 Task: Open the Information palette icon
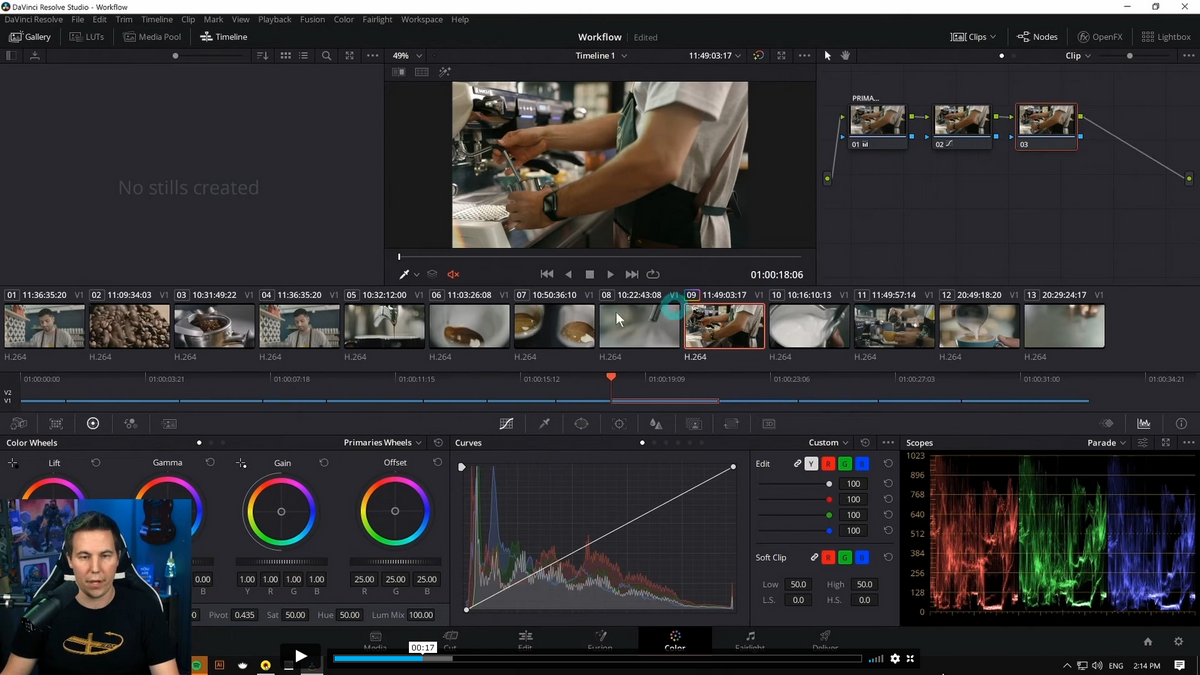1181,424
